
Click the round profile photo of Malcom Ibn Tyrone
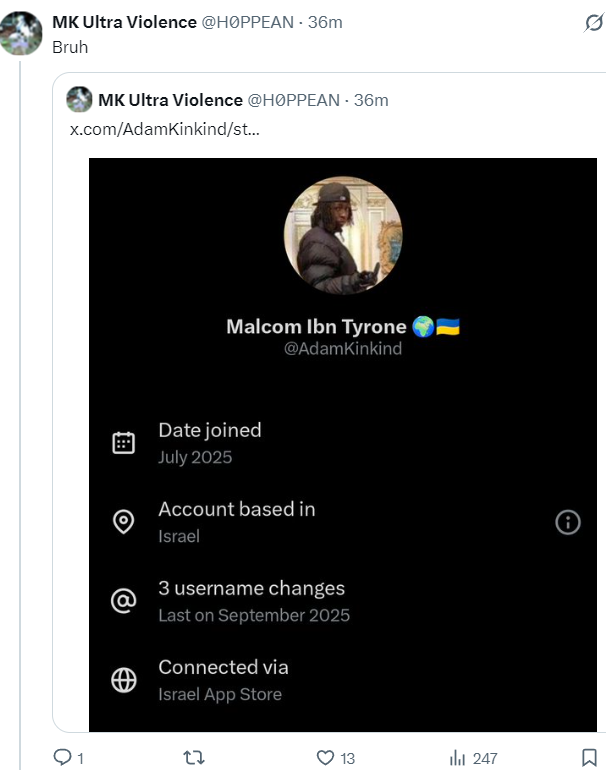[x=343, y=236]
